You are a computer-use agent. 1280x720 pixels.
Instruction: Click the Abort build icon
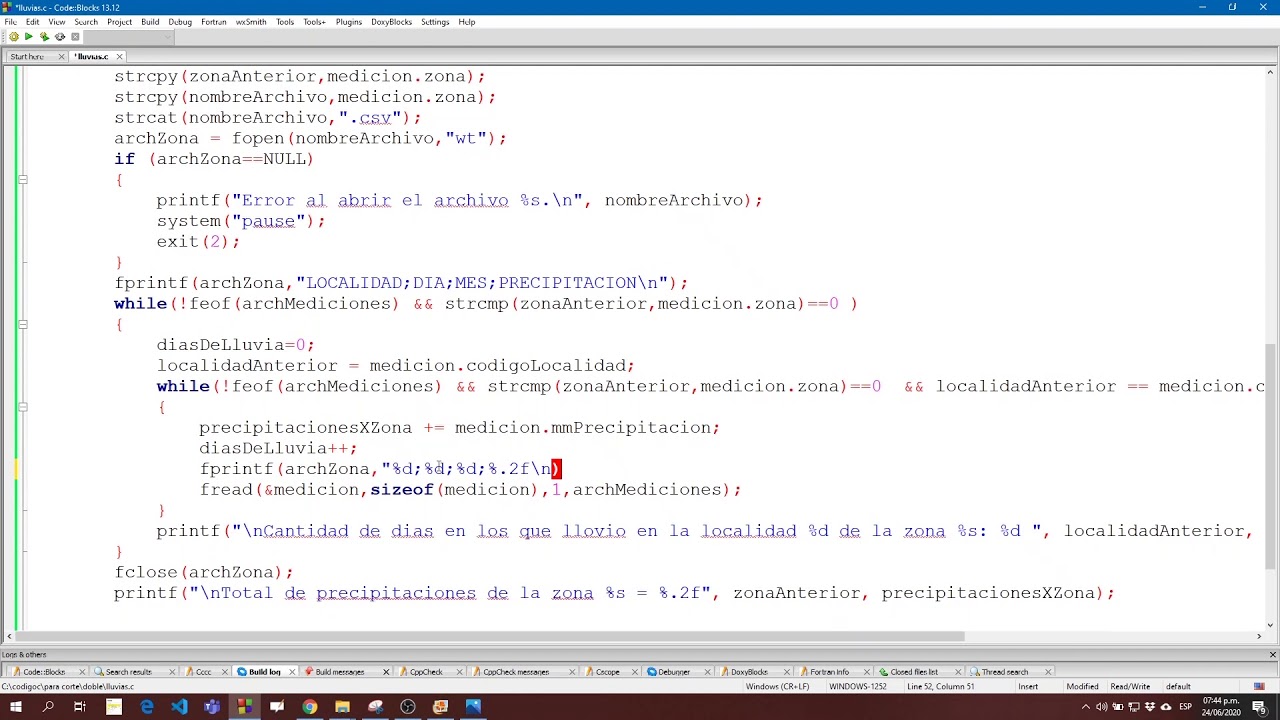(x=75, y=37)
